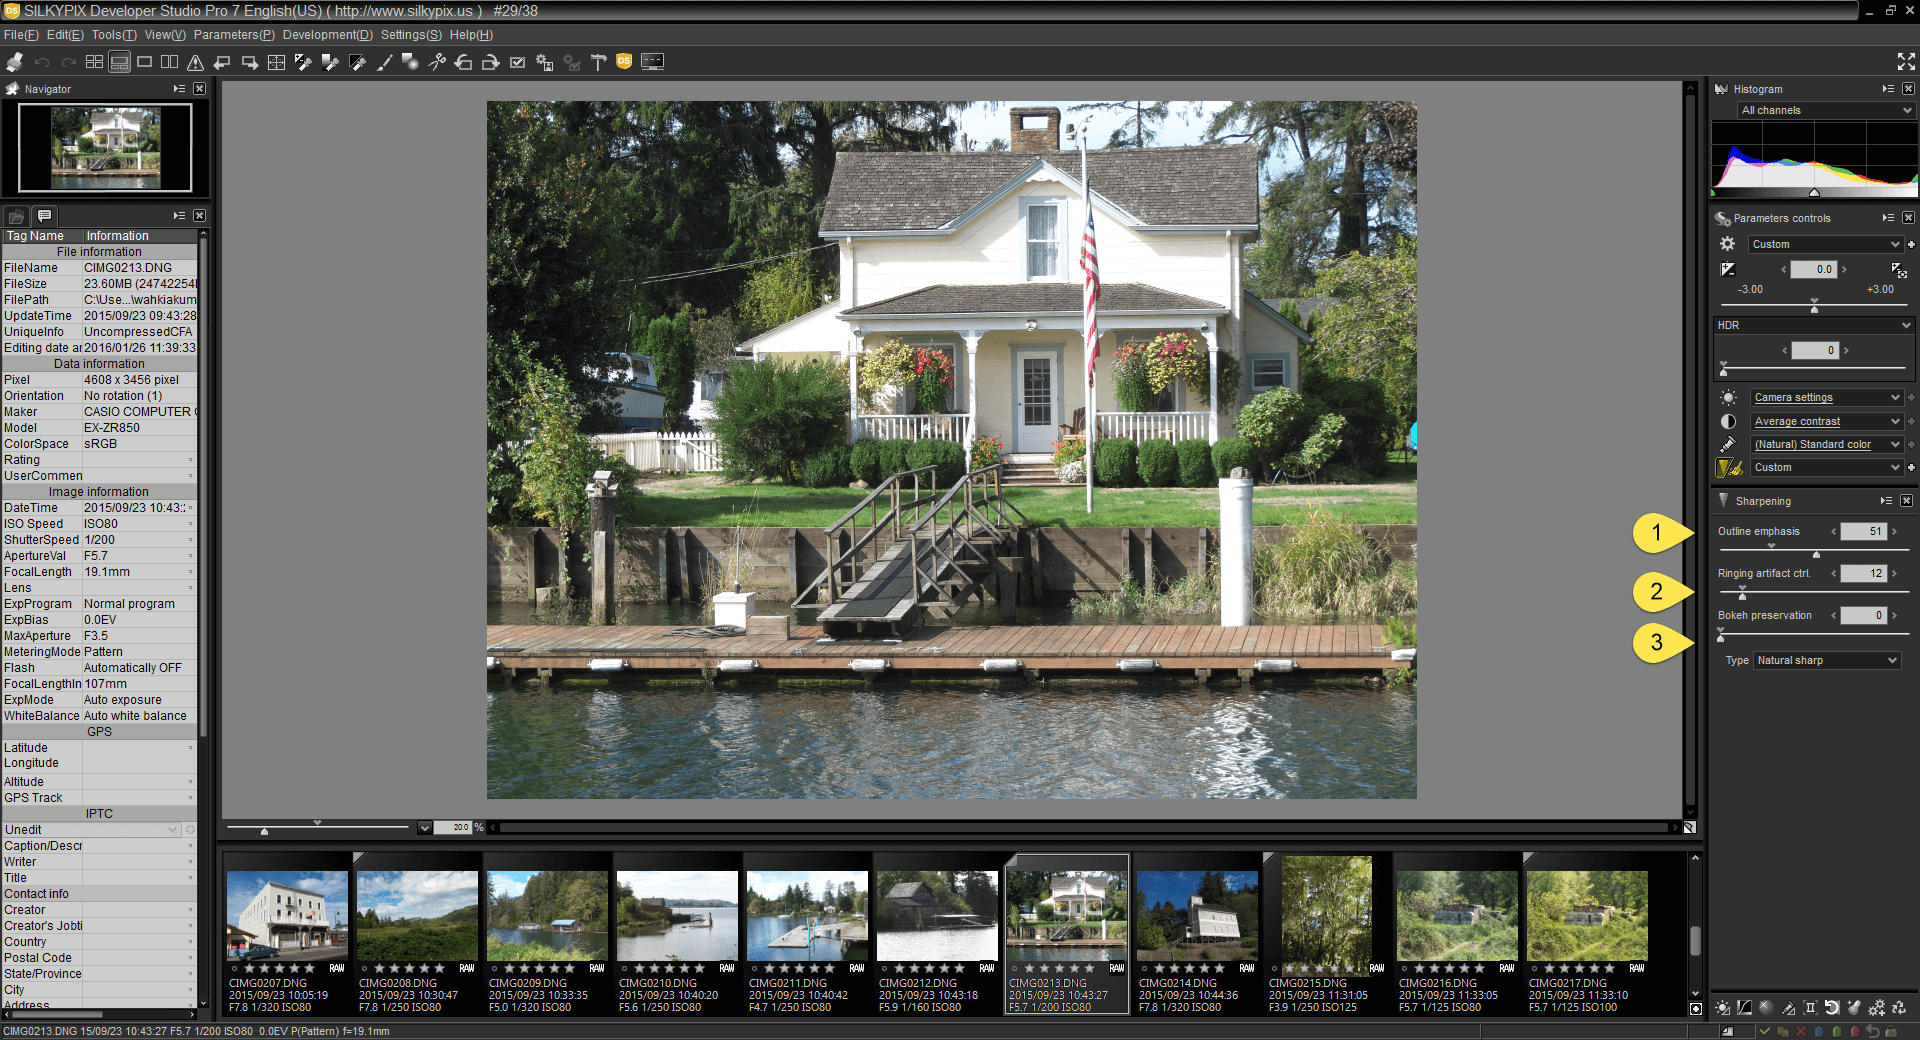Click the sharpening/noise reduction icon
This screenshot has width=1920, height=1040.
click(x=1728, y=468)
